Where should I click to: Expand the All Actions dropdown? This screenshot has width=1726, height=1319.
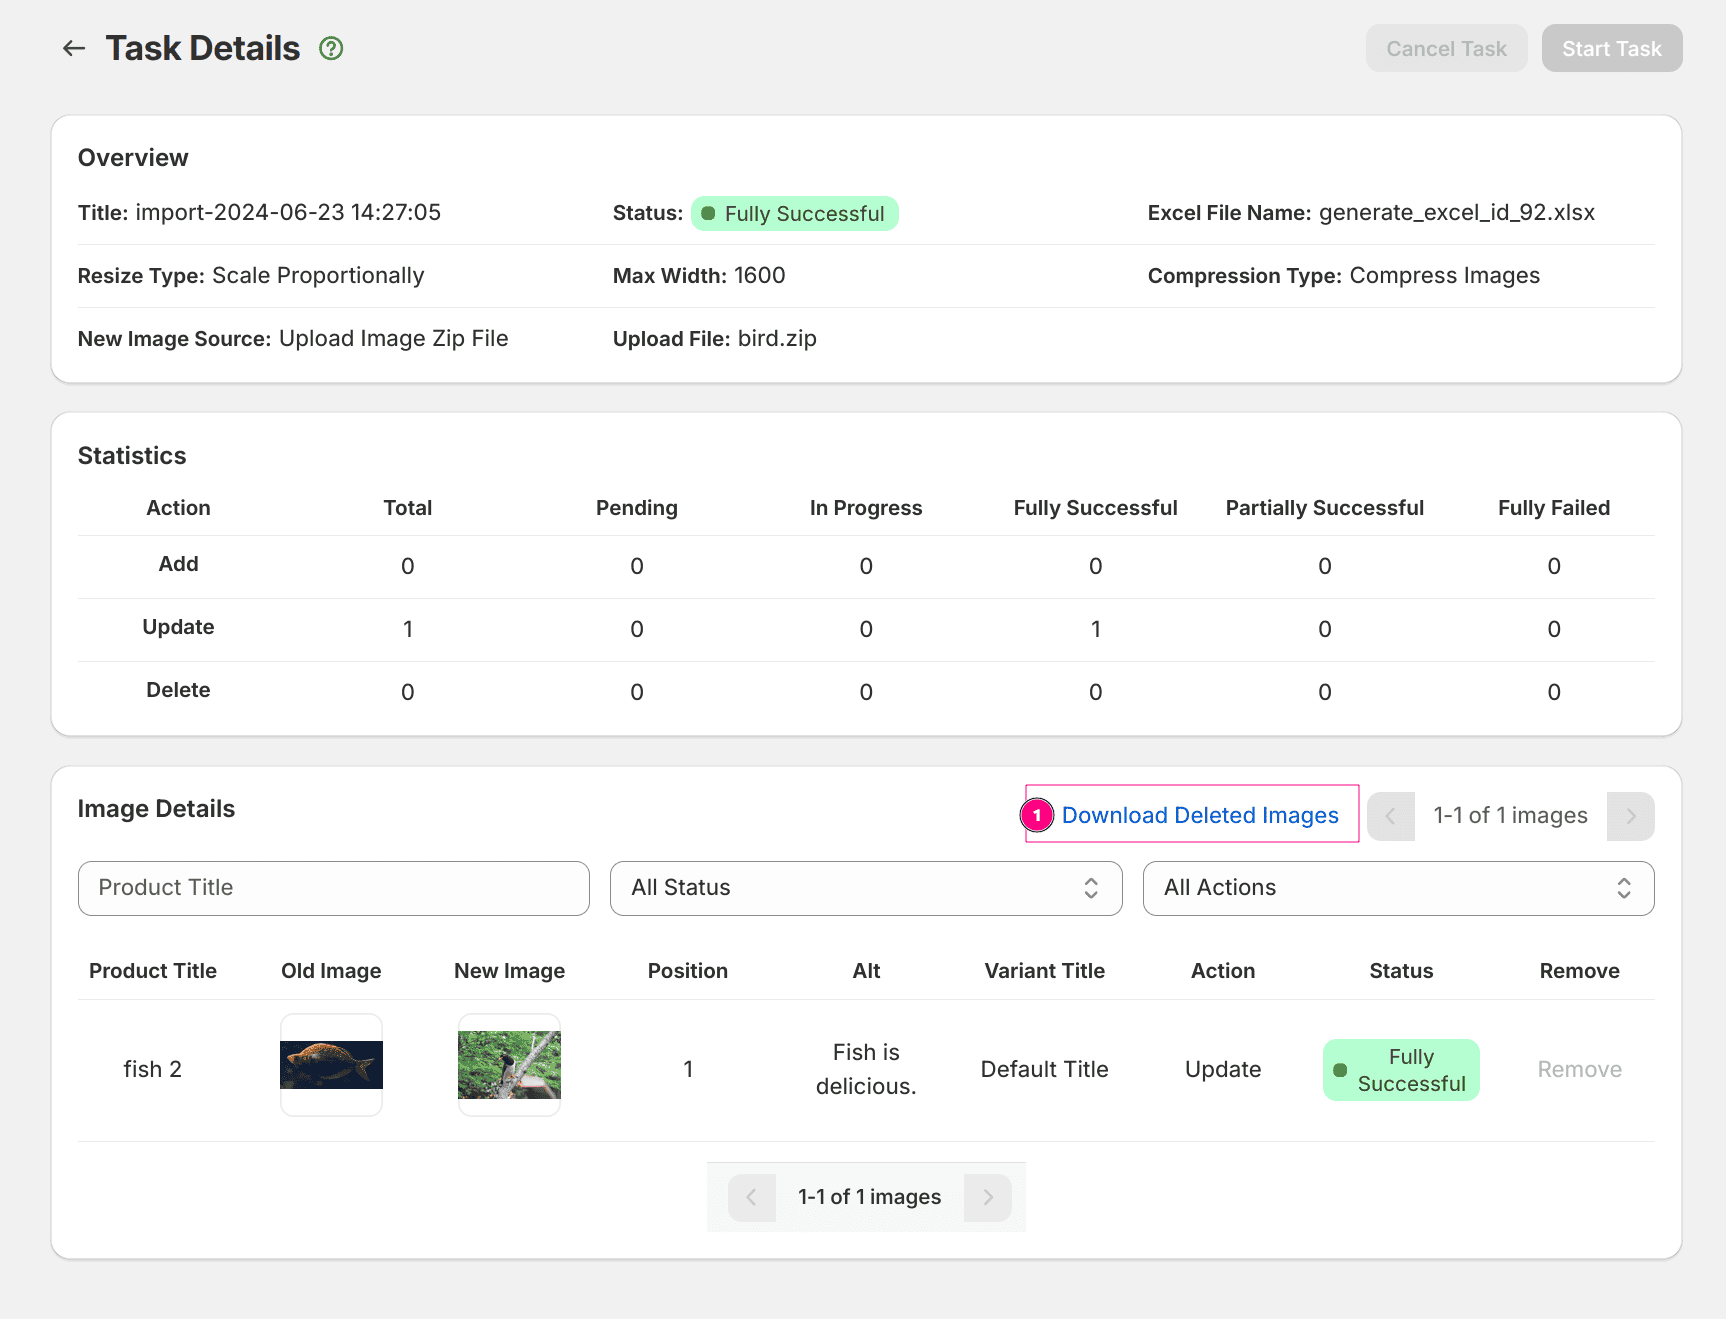1398,888
